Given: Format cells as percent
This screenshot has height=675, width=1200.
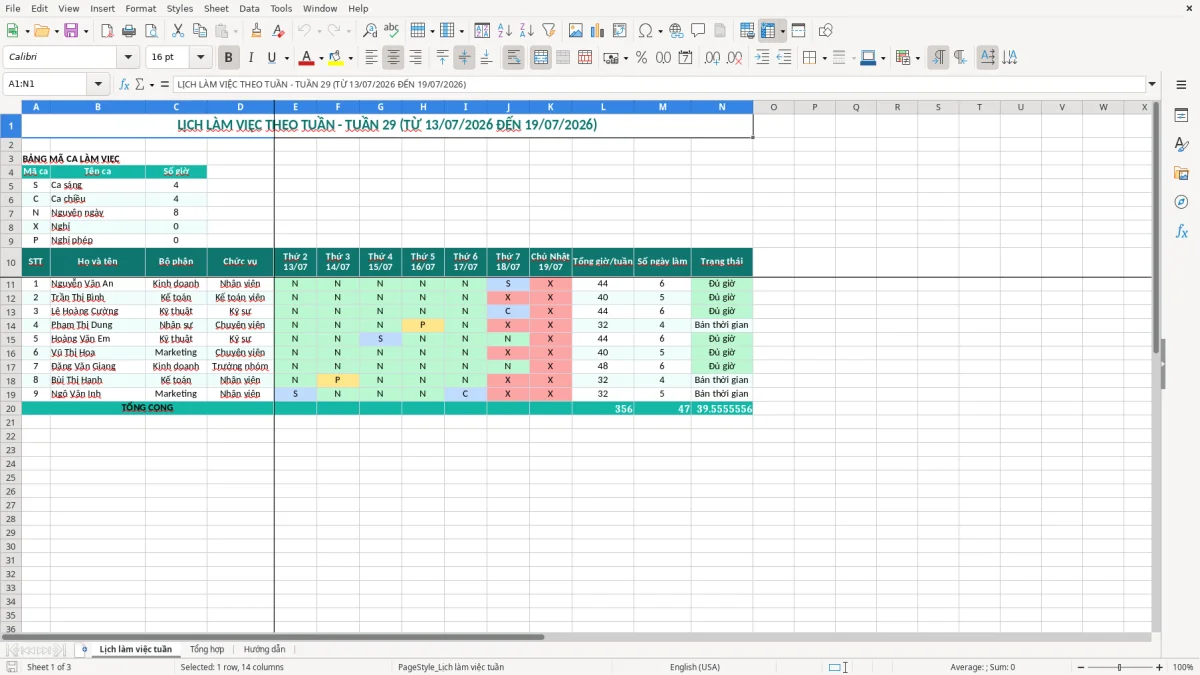Looking at the screenshot, I should click(x=641, y=58).
